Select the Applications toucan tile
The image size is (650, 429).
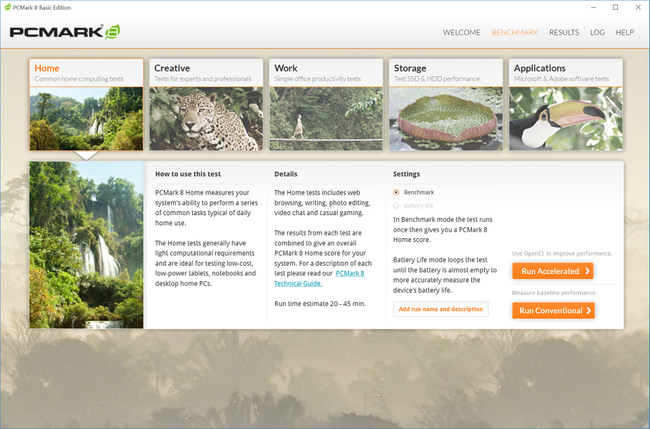click(x=565, y=104)
